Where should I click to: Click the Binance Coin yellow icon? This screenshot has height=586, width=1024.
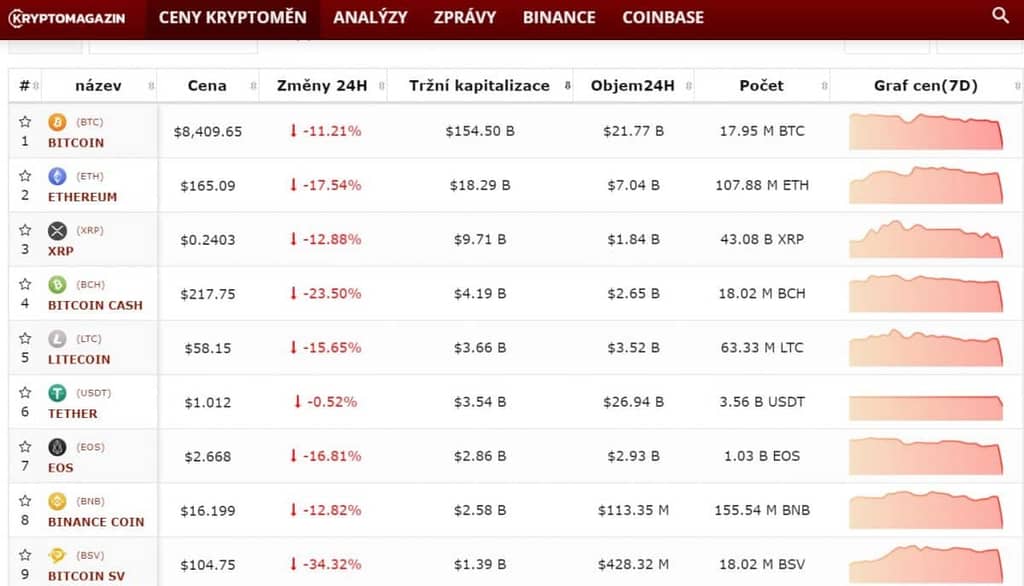57,502
